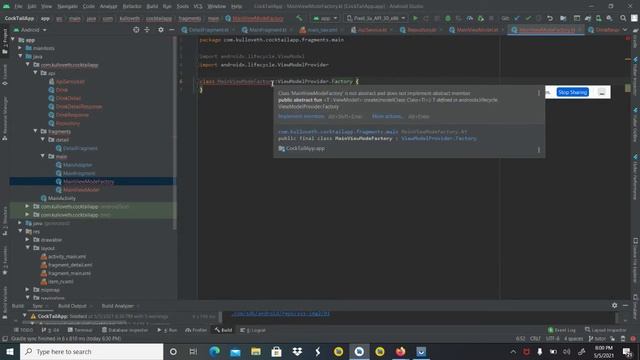The height and width of the screenshot is (360, 640).
Task: Select MainViewModelFactory in project tree
Action: click(x=89, y=181)
